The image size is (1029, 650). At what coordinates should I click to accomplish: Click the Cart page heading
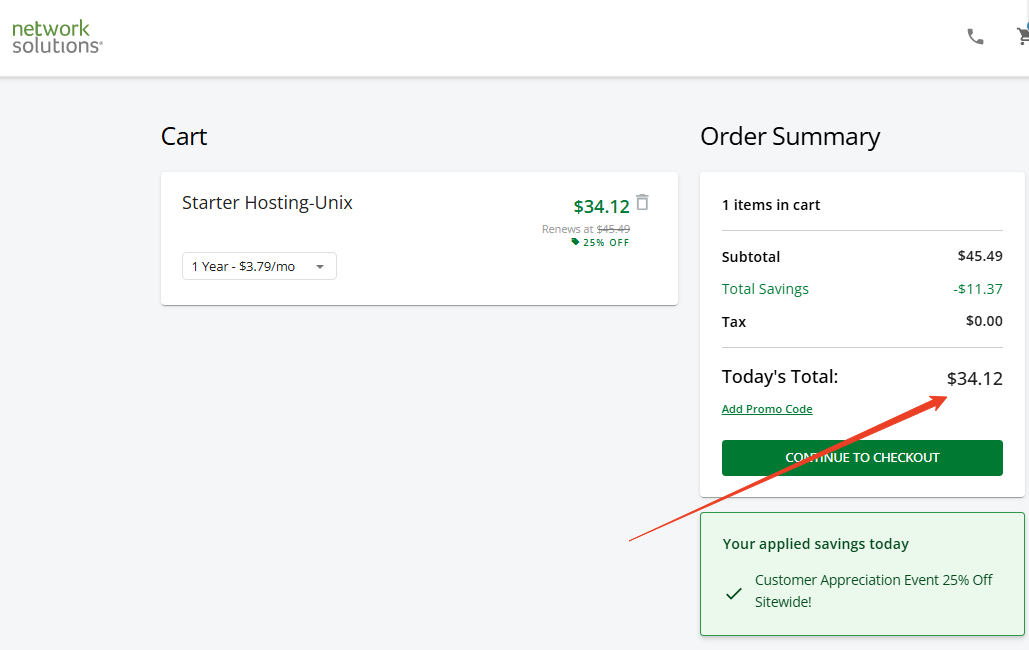184,137
